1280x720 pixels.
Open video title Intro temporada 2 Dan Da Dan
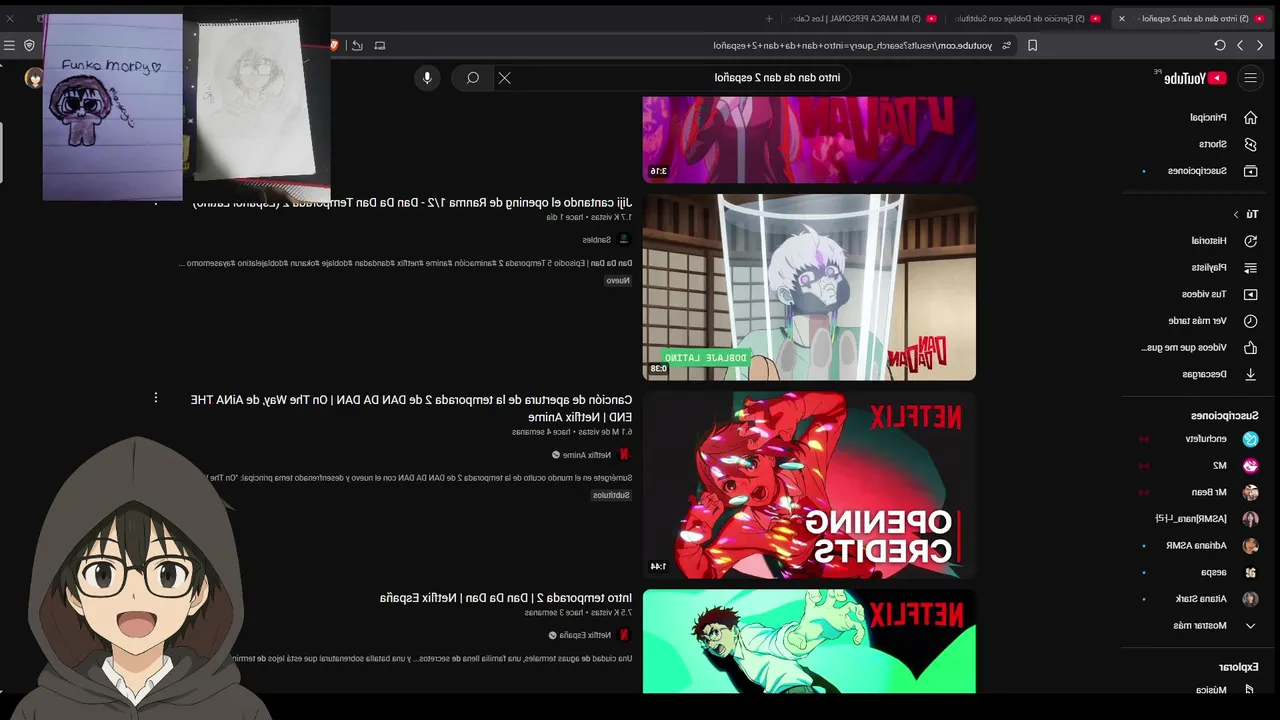pos(506,598)
